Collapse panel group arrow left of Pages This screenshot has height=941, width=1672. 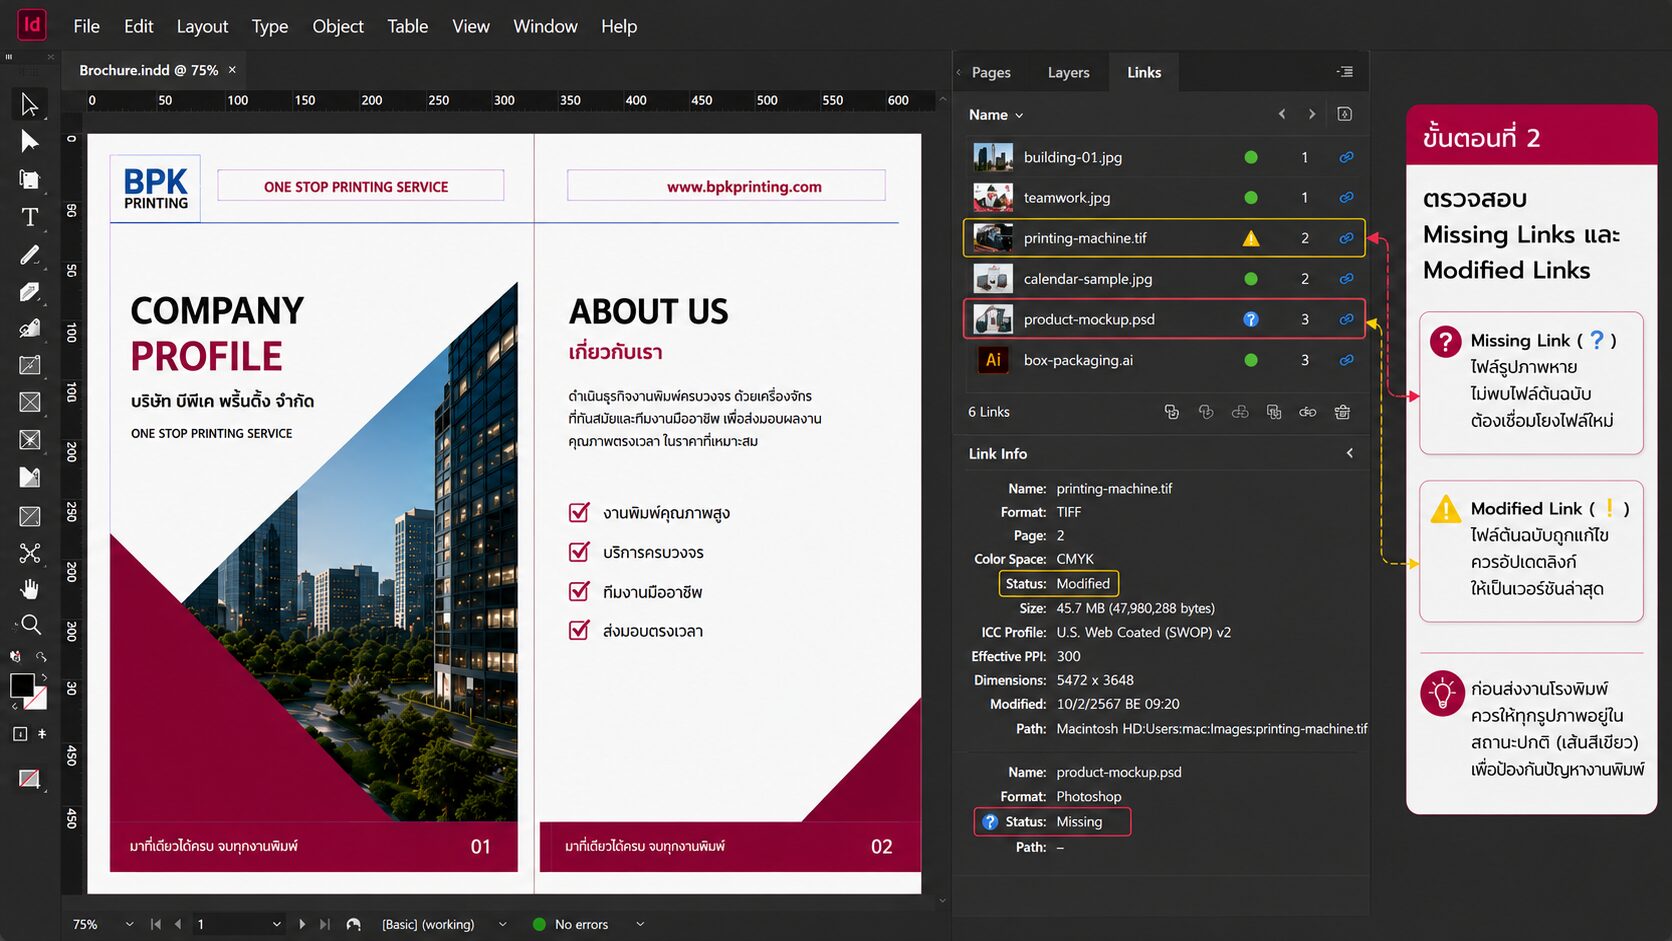tap(959, 72)
